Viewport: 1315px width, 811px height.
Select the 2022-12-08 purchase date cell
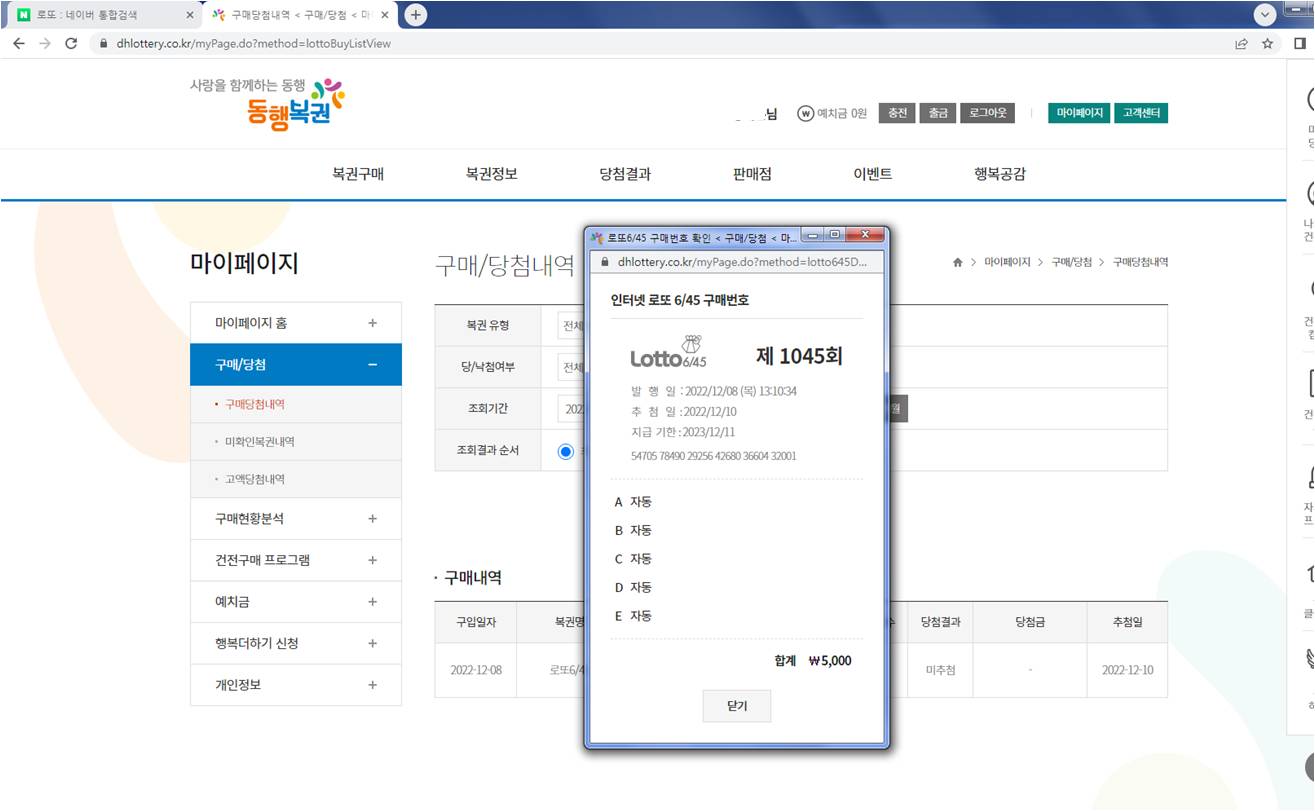[x=476, y=670]
